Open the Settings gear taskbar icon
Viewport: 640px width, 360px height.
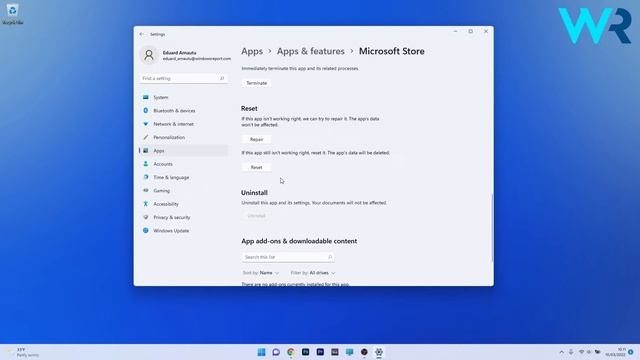pyautogui.click(x=379, y=352)
